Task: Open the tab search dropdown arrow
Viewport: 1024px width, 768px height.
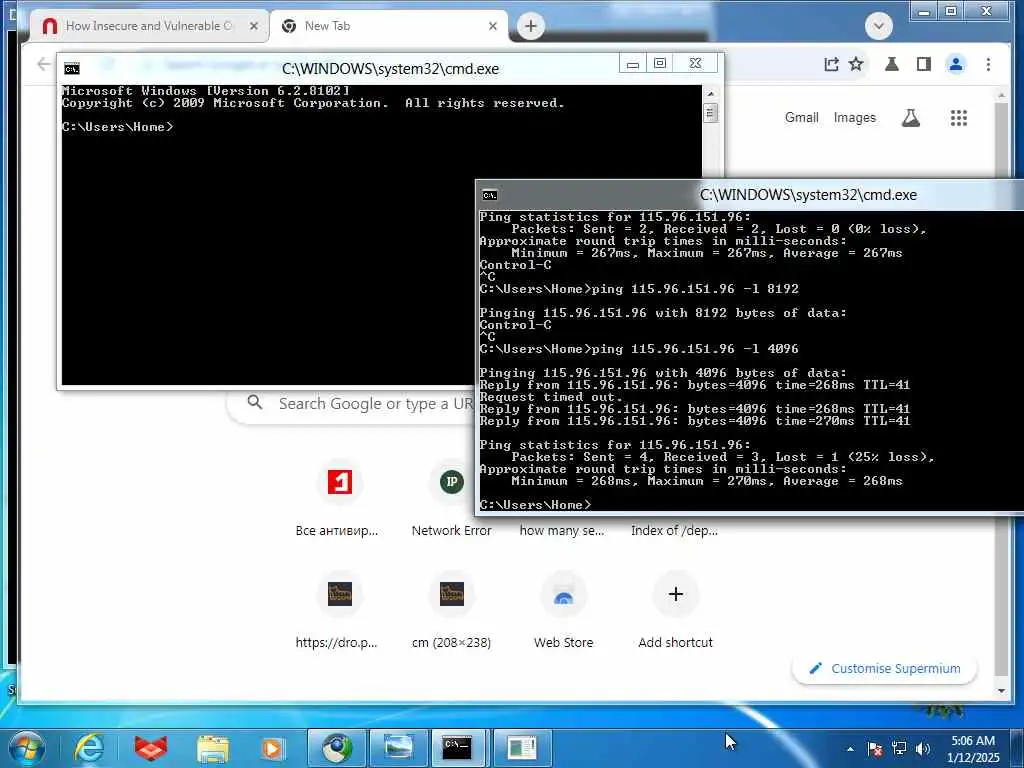Action: (x=878, y=26)
